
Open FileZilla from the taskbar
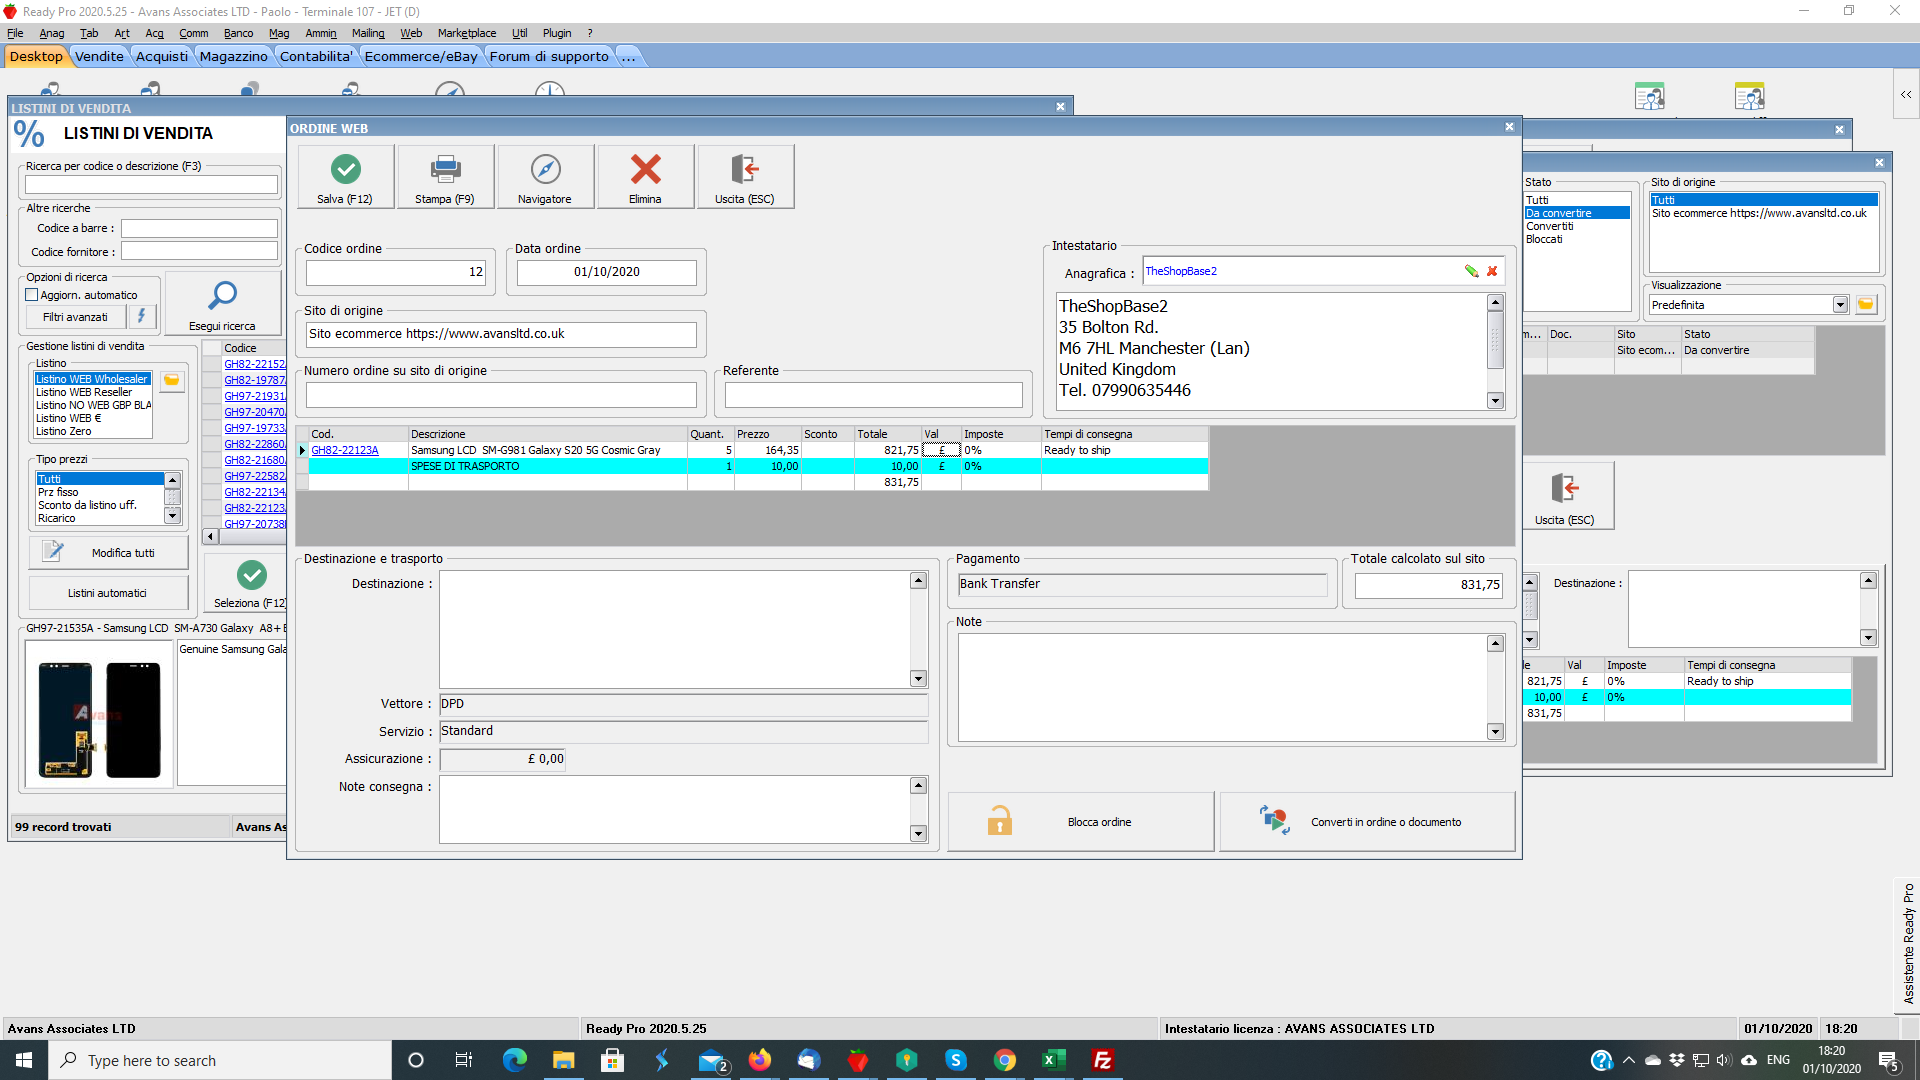1102,1060
